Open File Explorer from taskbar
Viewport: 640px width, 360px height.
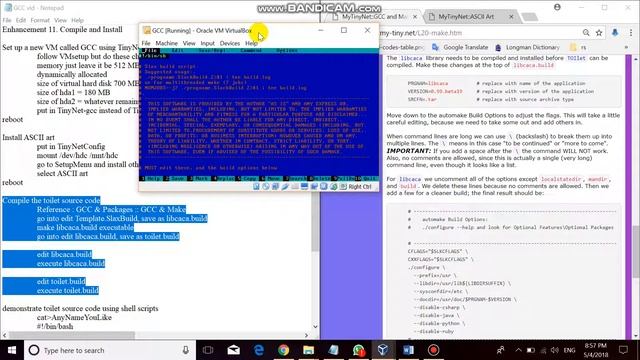[x=309, y=350]
